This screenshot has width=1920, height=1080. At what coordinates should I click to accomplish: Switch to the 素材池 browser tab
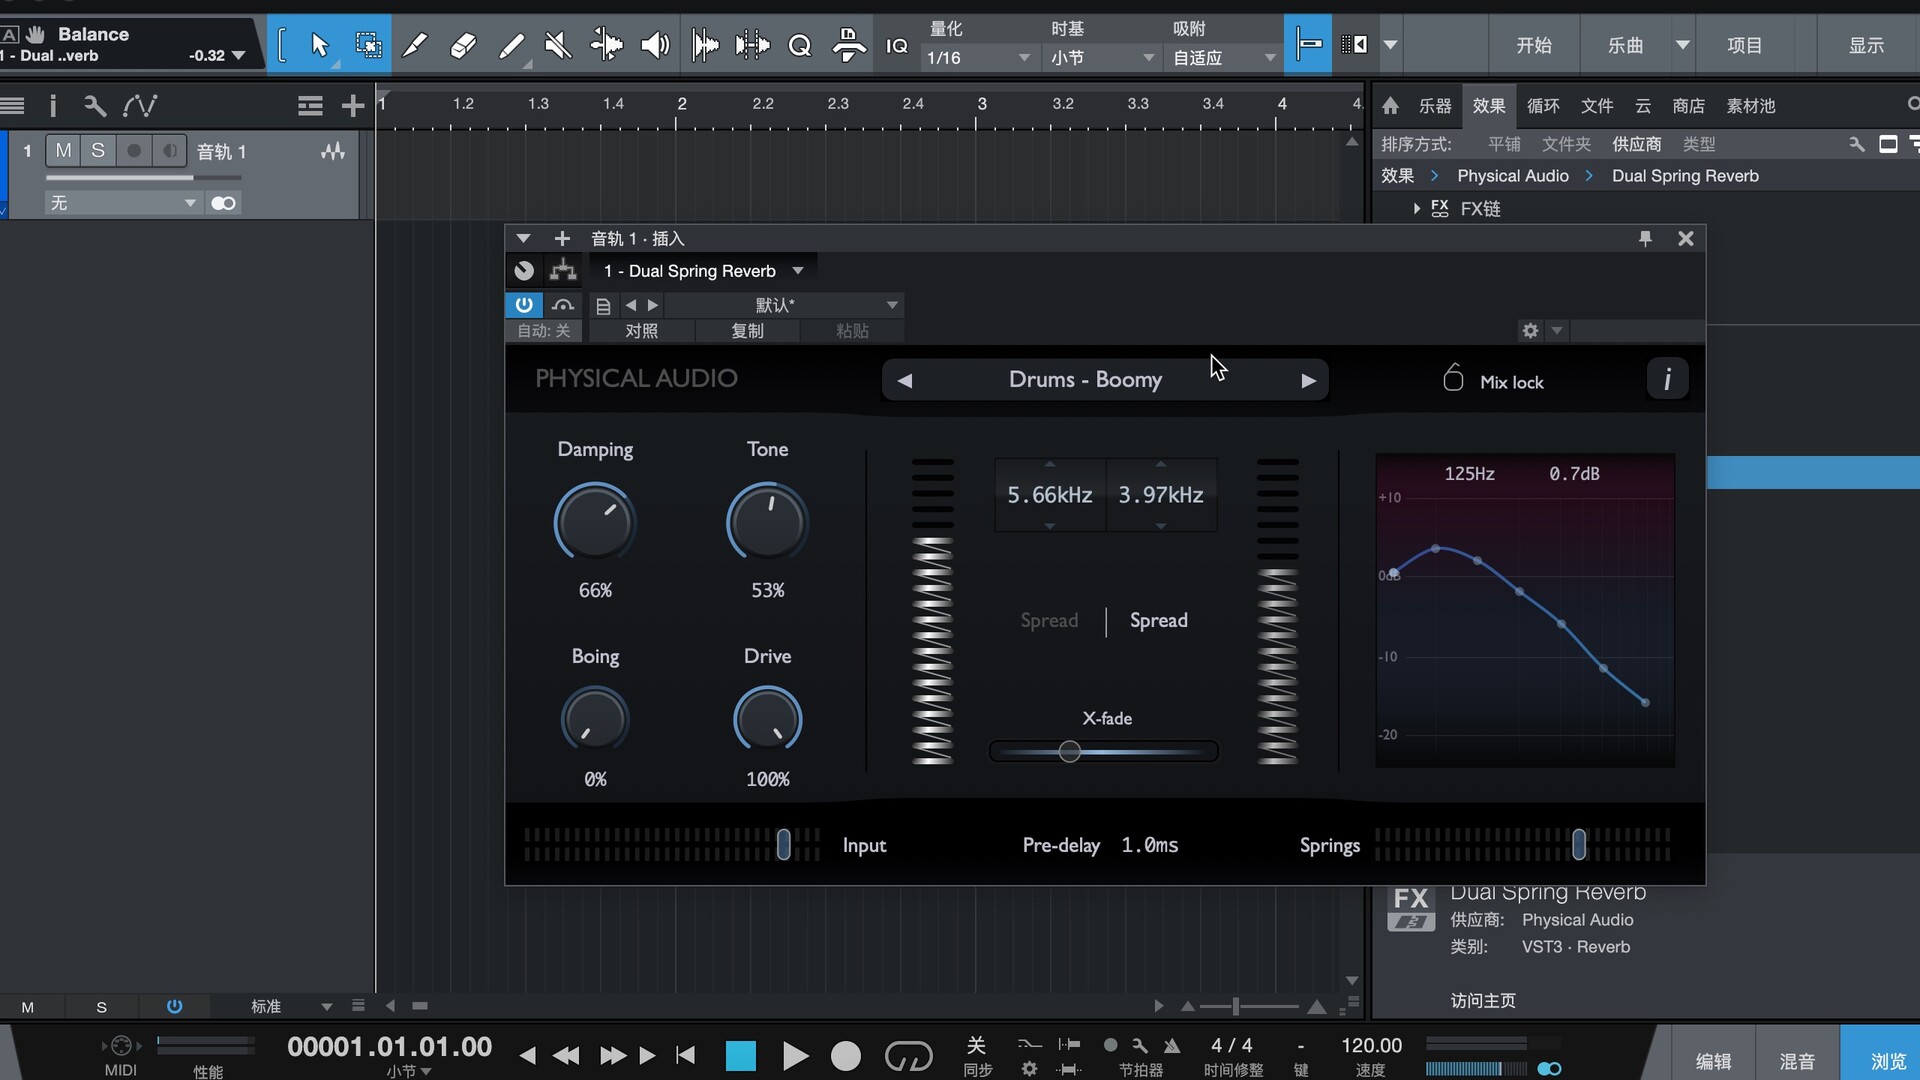pyautogui.click(x=1751, y=105)
